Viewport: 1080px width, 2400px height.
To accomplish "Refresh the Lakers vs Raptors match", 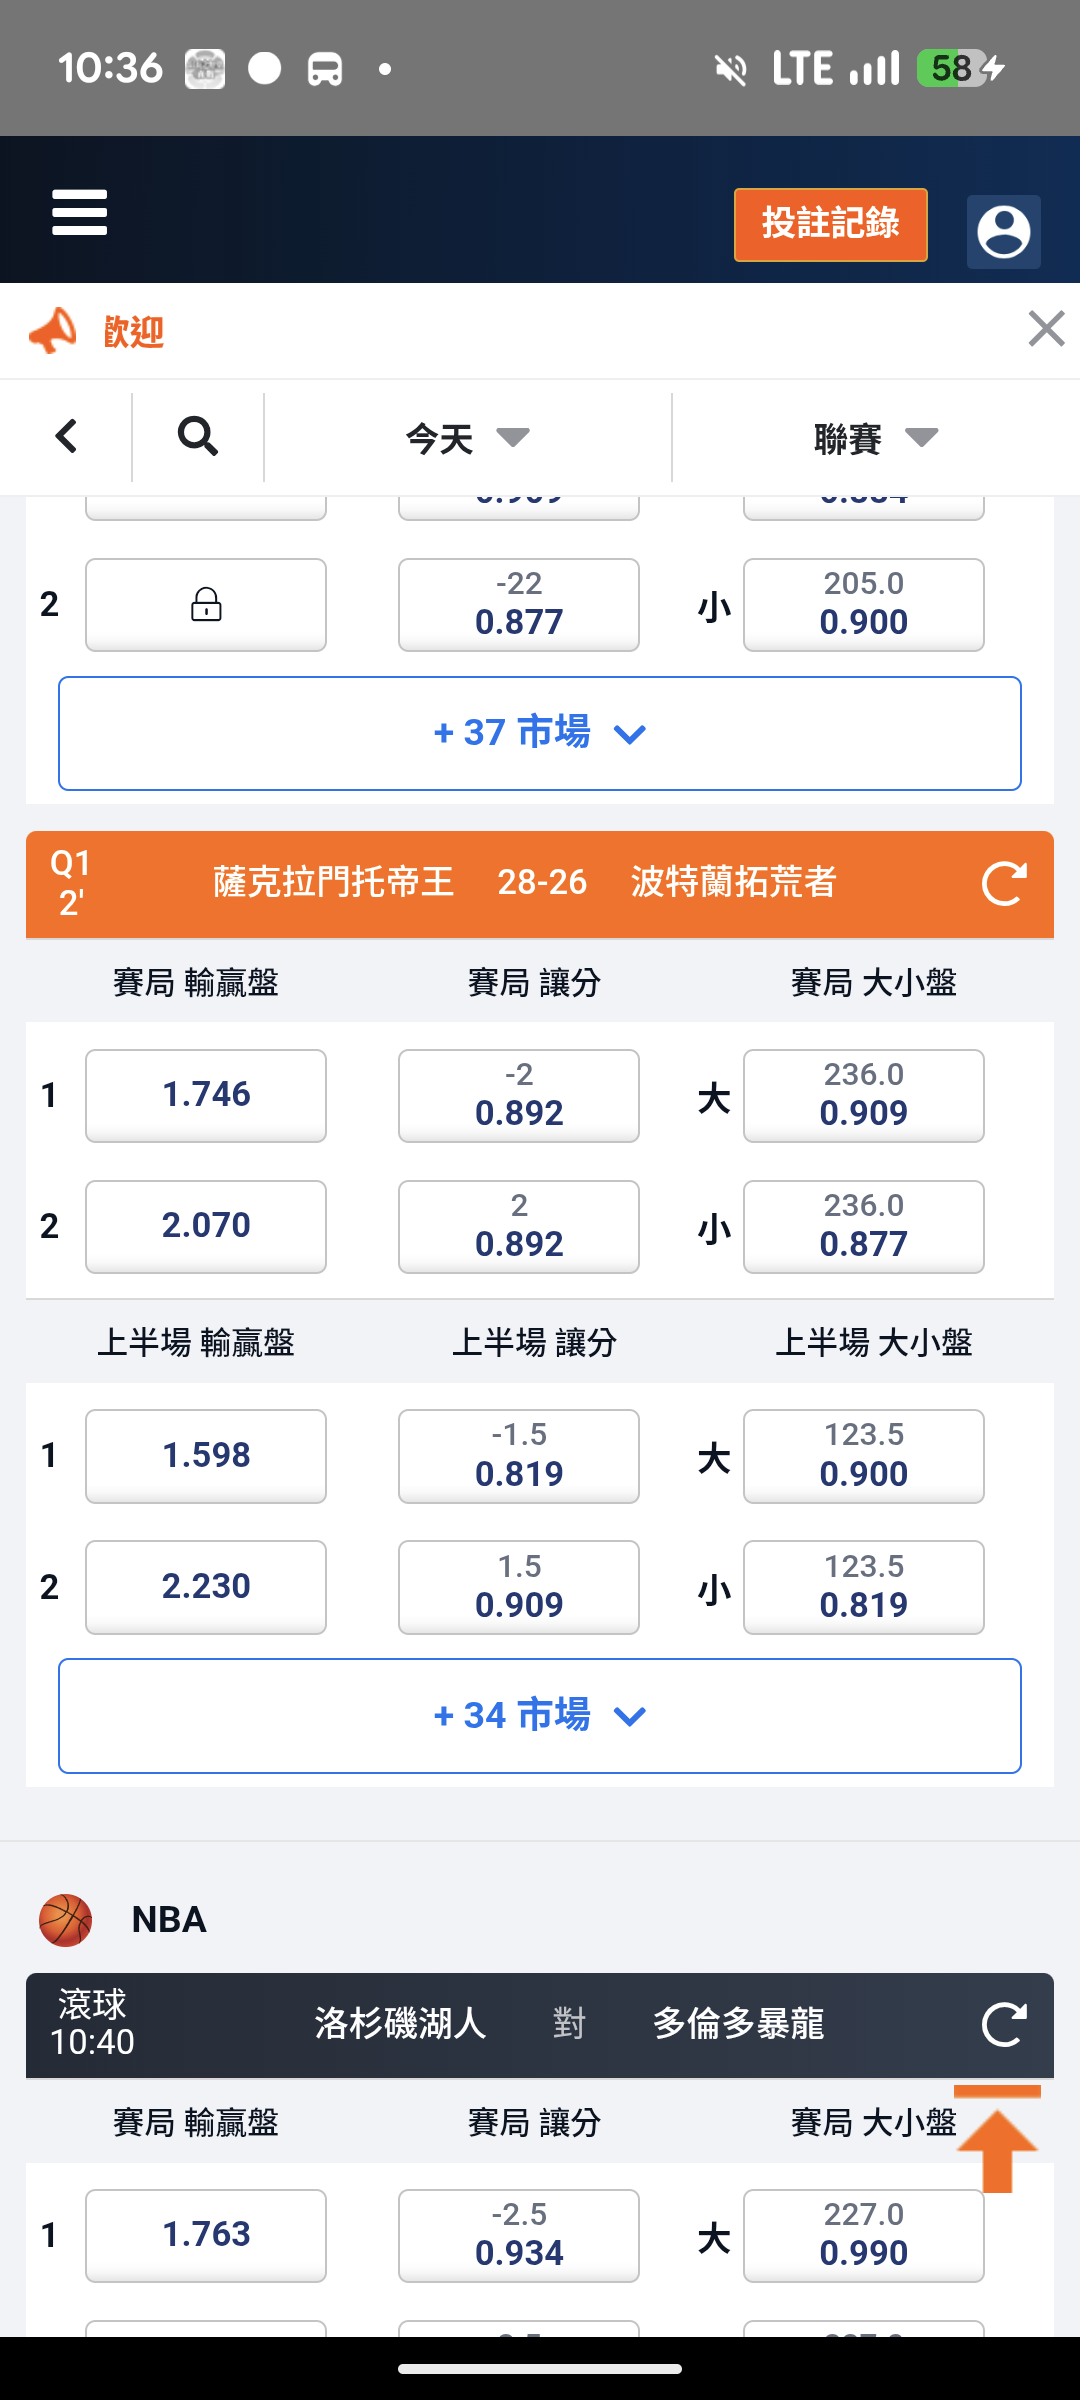I will [x=1004, y=2025].
